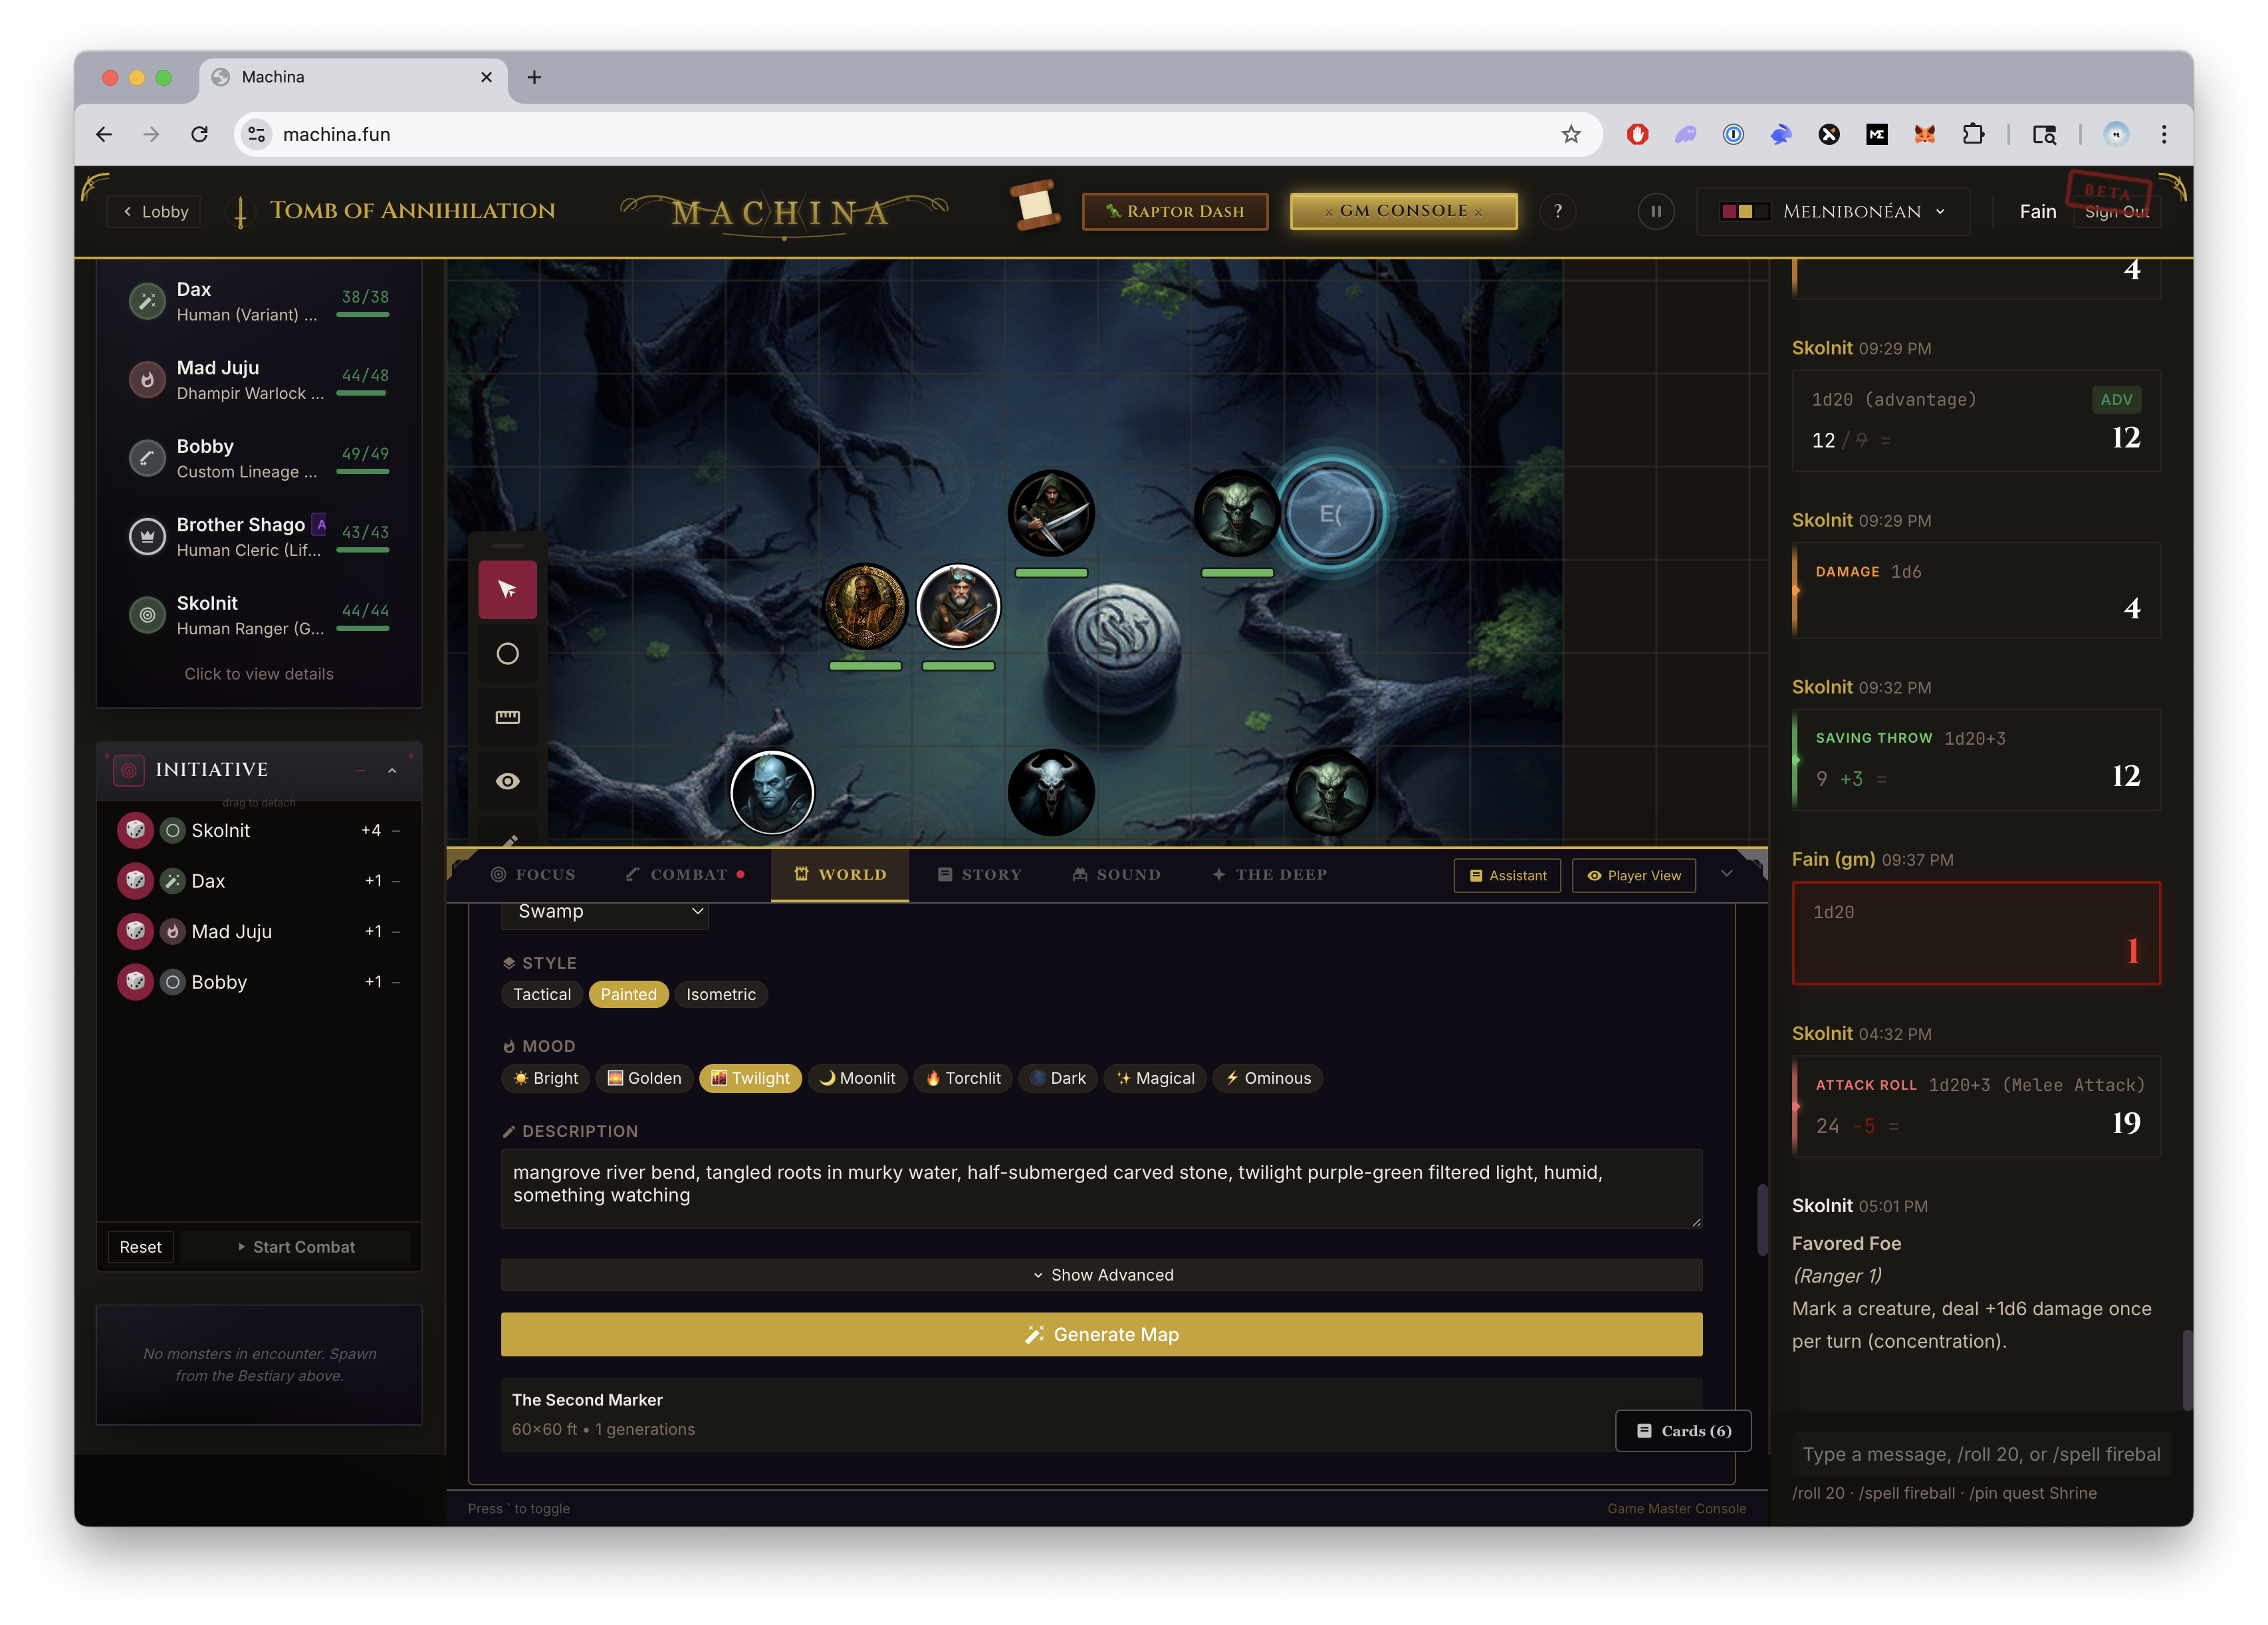Click the Brother Shago crown class icon
The height and width of the screenshot is (1625, 2268).
(x=147, y=537)
